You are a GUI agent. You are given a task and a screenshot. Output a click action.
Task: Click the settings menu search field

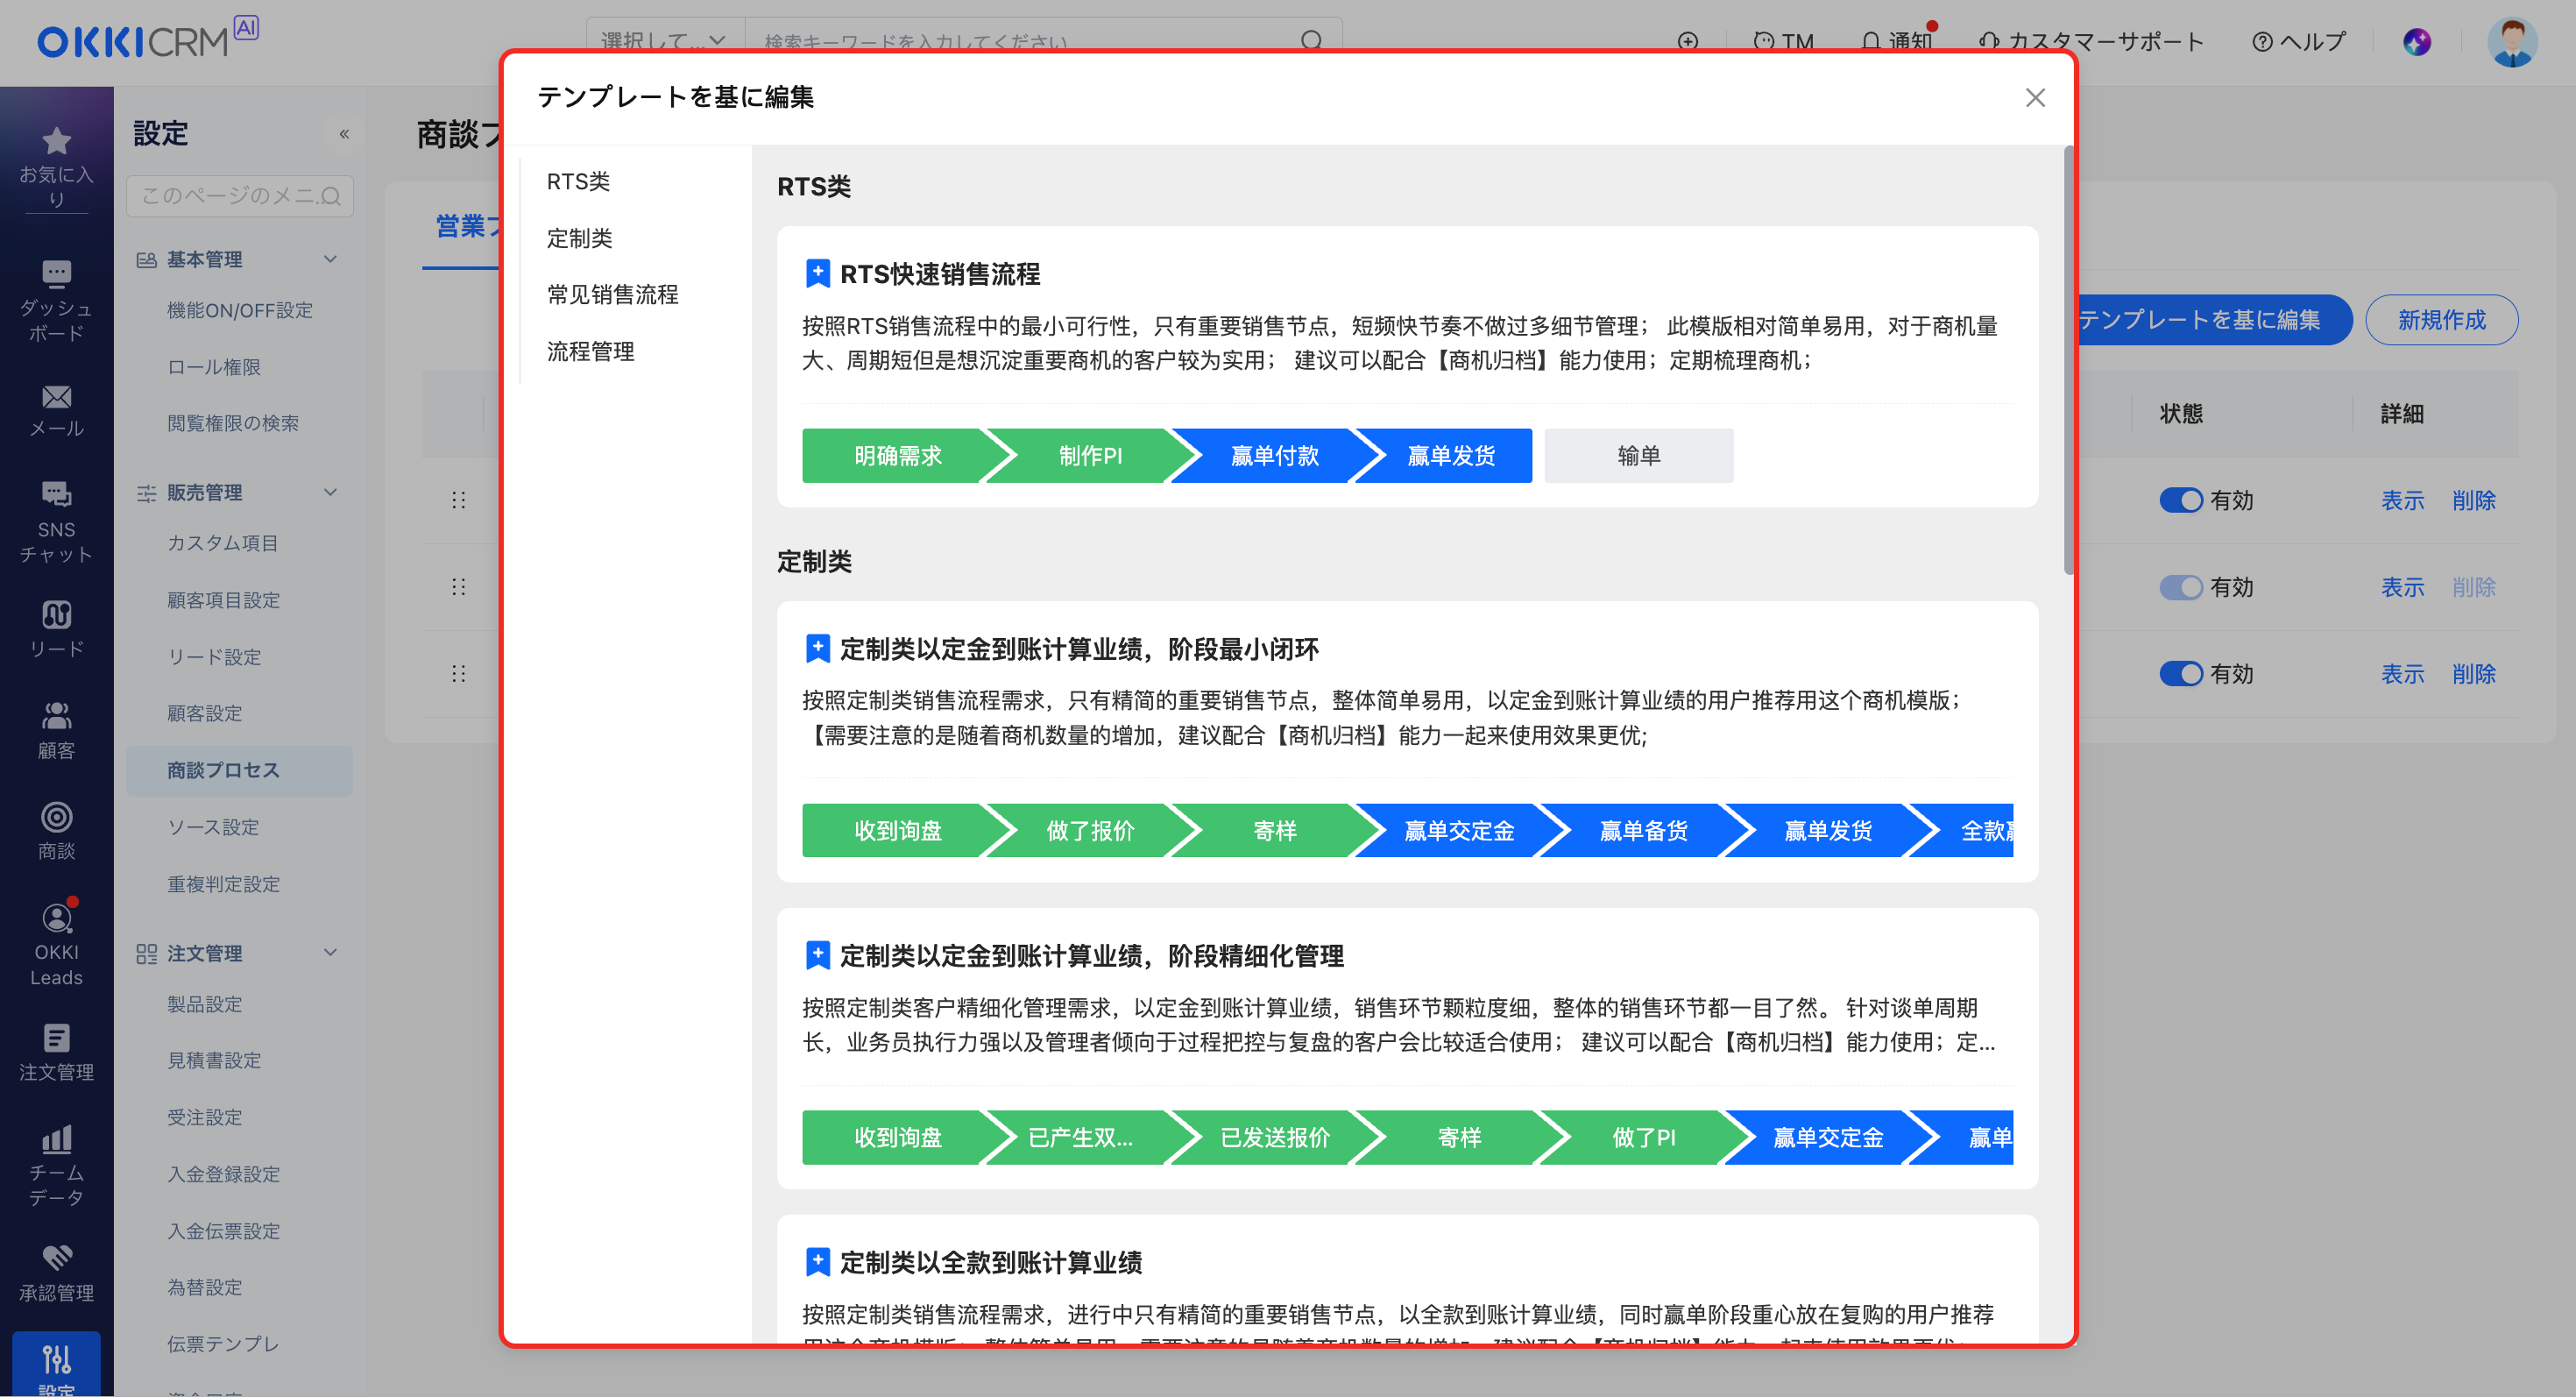point(240,196)
